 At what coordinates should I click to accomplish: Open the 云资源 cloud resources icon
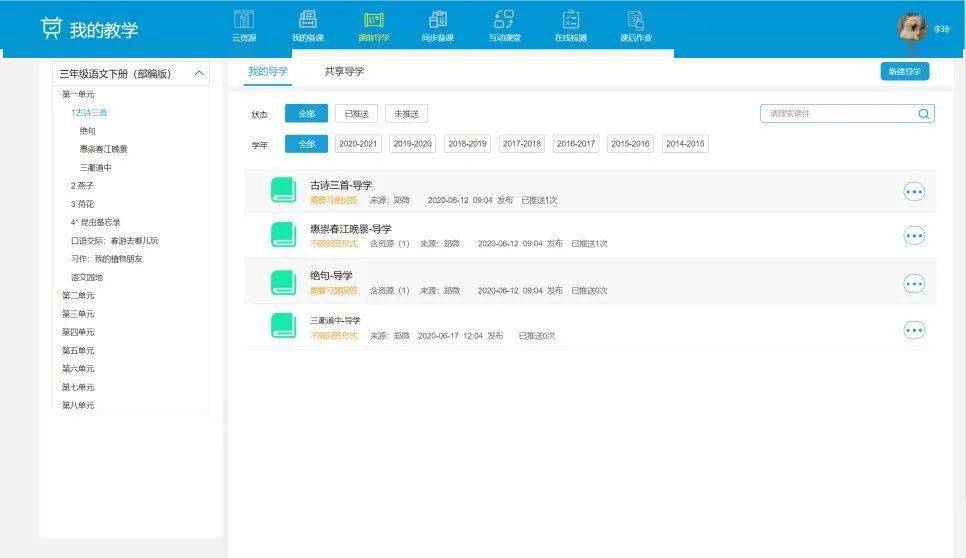click(x=244, y=19)
